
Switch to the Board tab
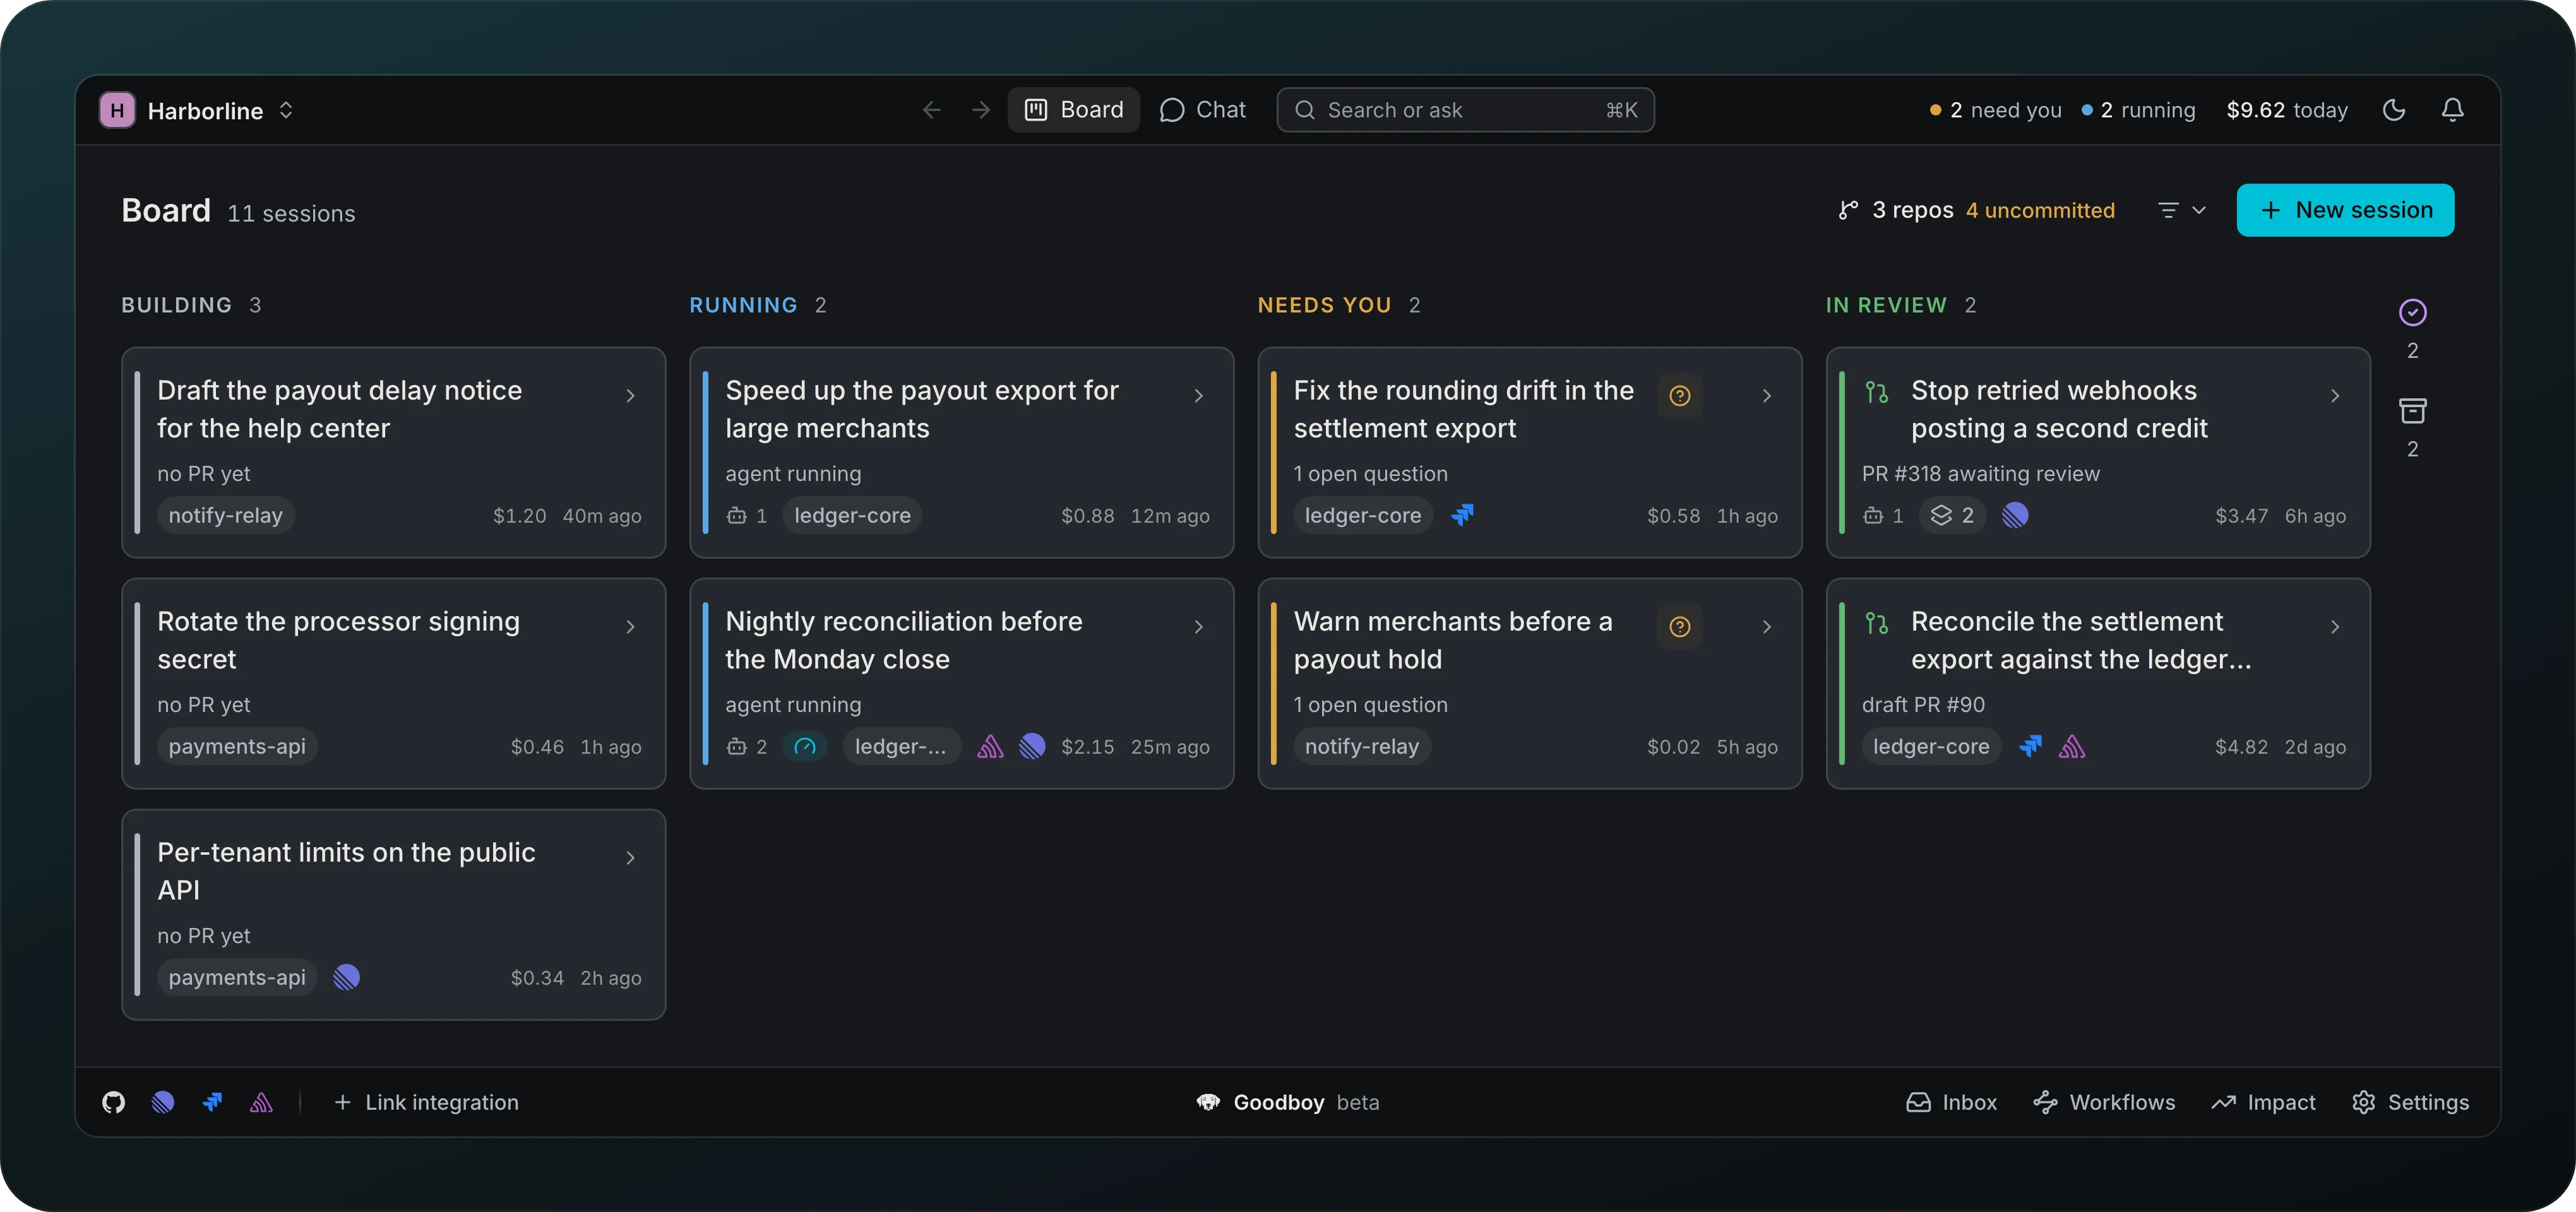(1073, 110)
